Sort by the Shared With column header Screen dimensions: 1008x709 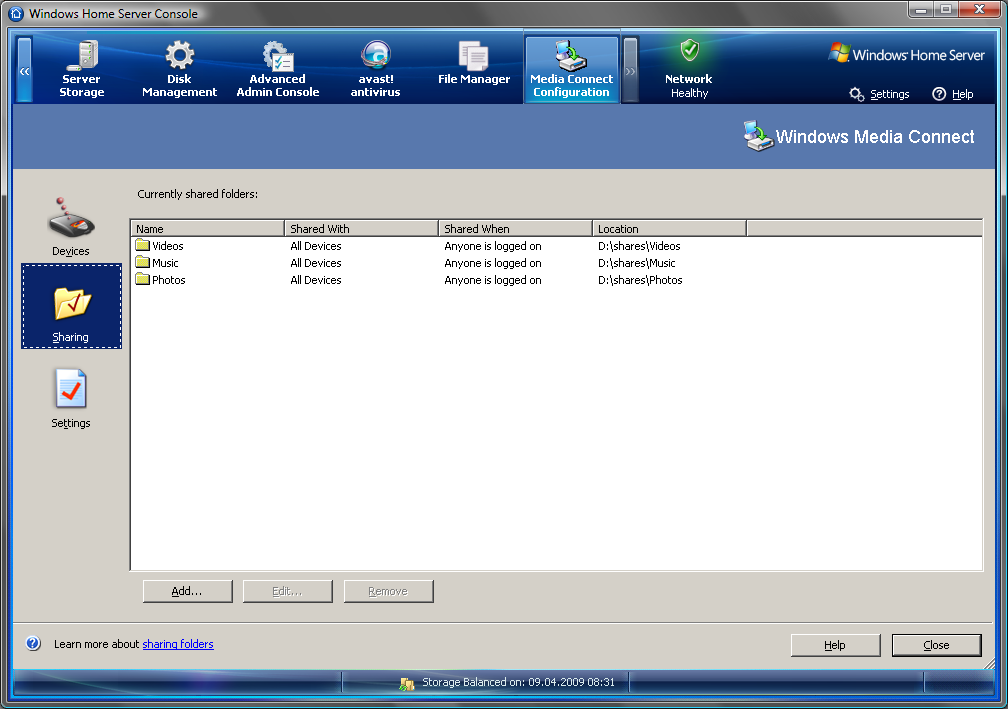(x=361, y=228)
